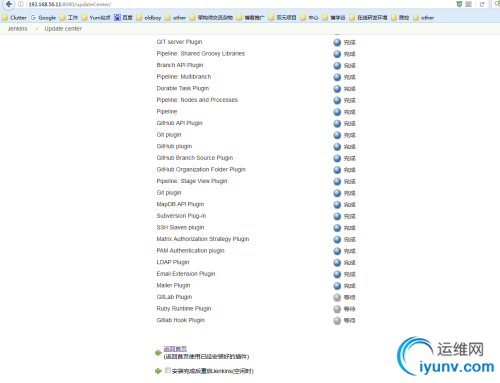Open the Google bookmark
500x383 pixels.
pyautogui.click(x=43, y=18)
